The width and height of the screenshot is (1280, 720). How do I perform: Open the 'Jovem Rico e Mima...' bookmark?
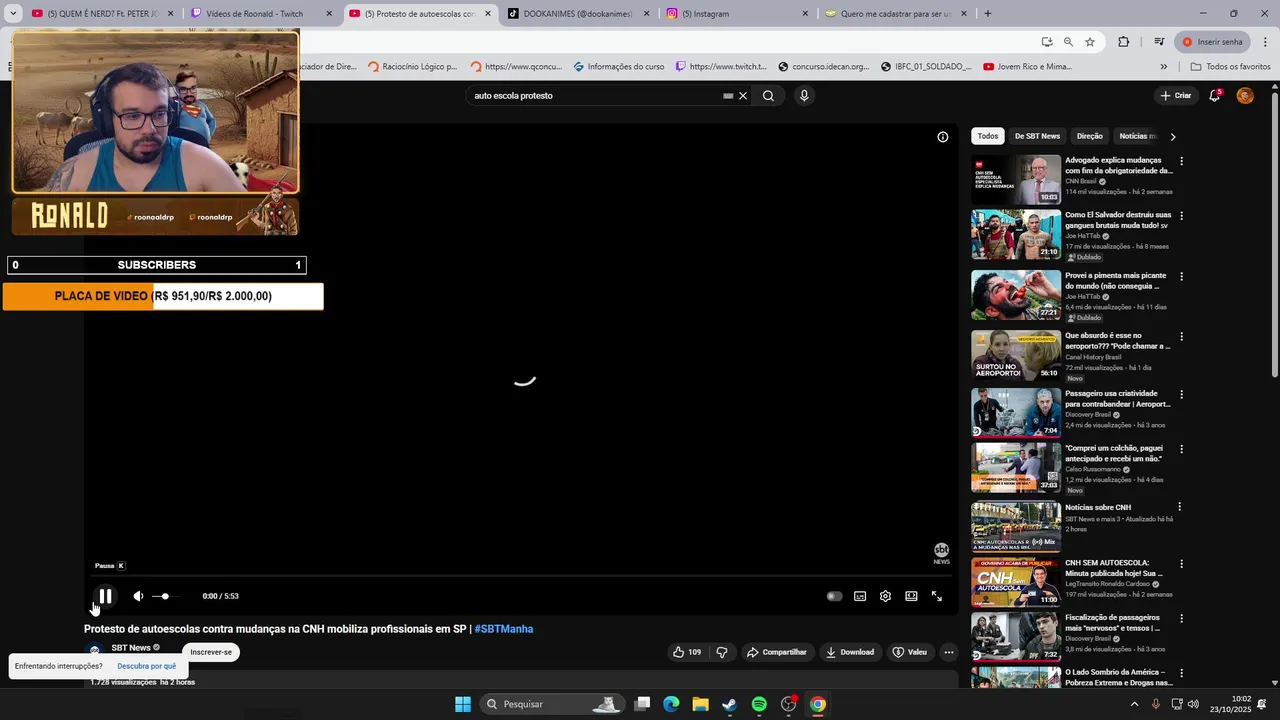1027,67
